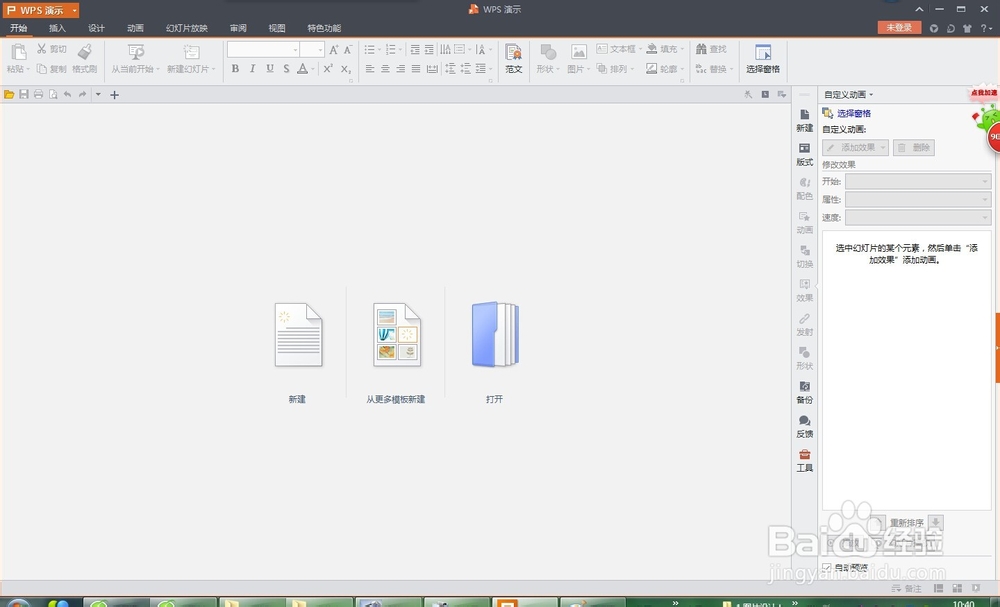Apply superscript formatting
Screen dimensions: 1000x607
328,68
